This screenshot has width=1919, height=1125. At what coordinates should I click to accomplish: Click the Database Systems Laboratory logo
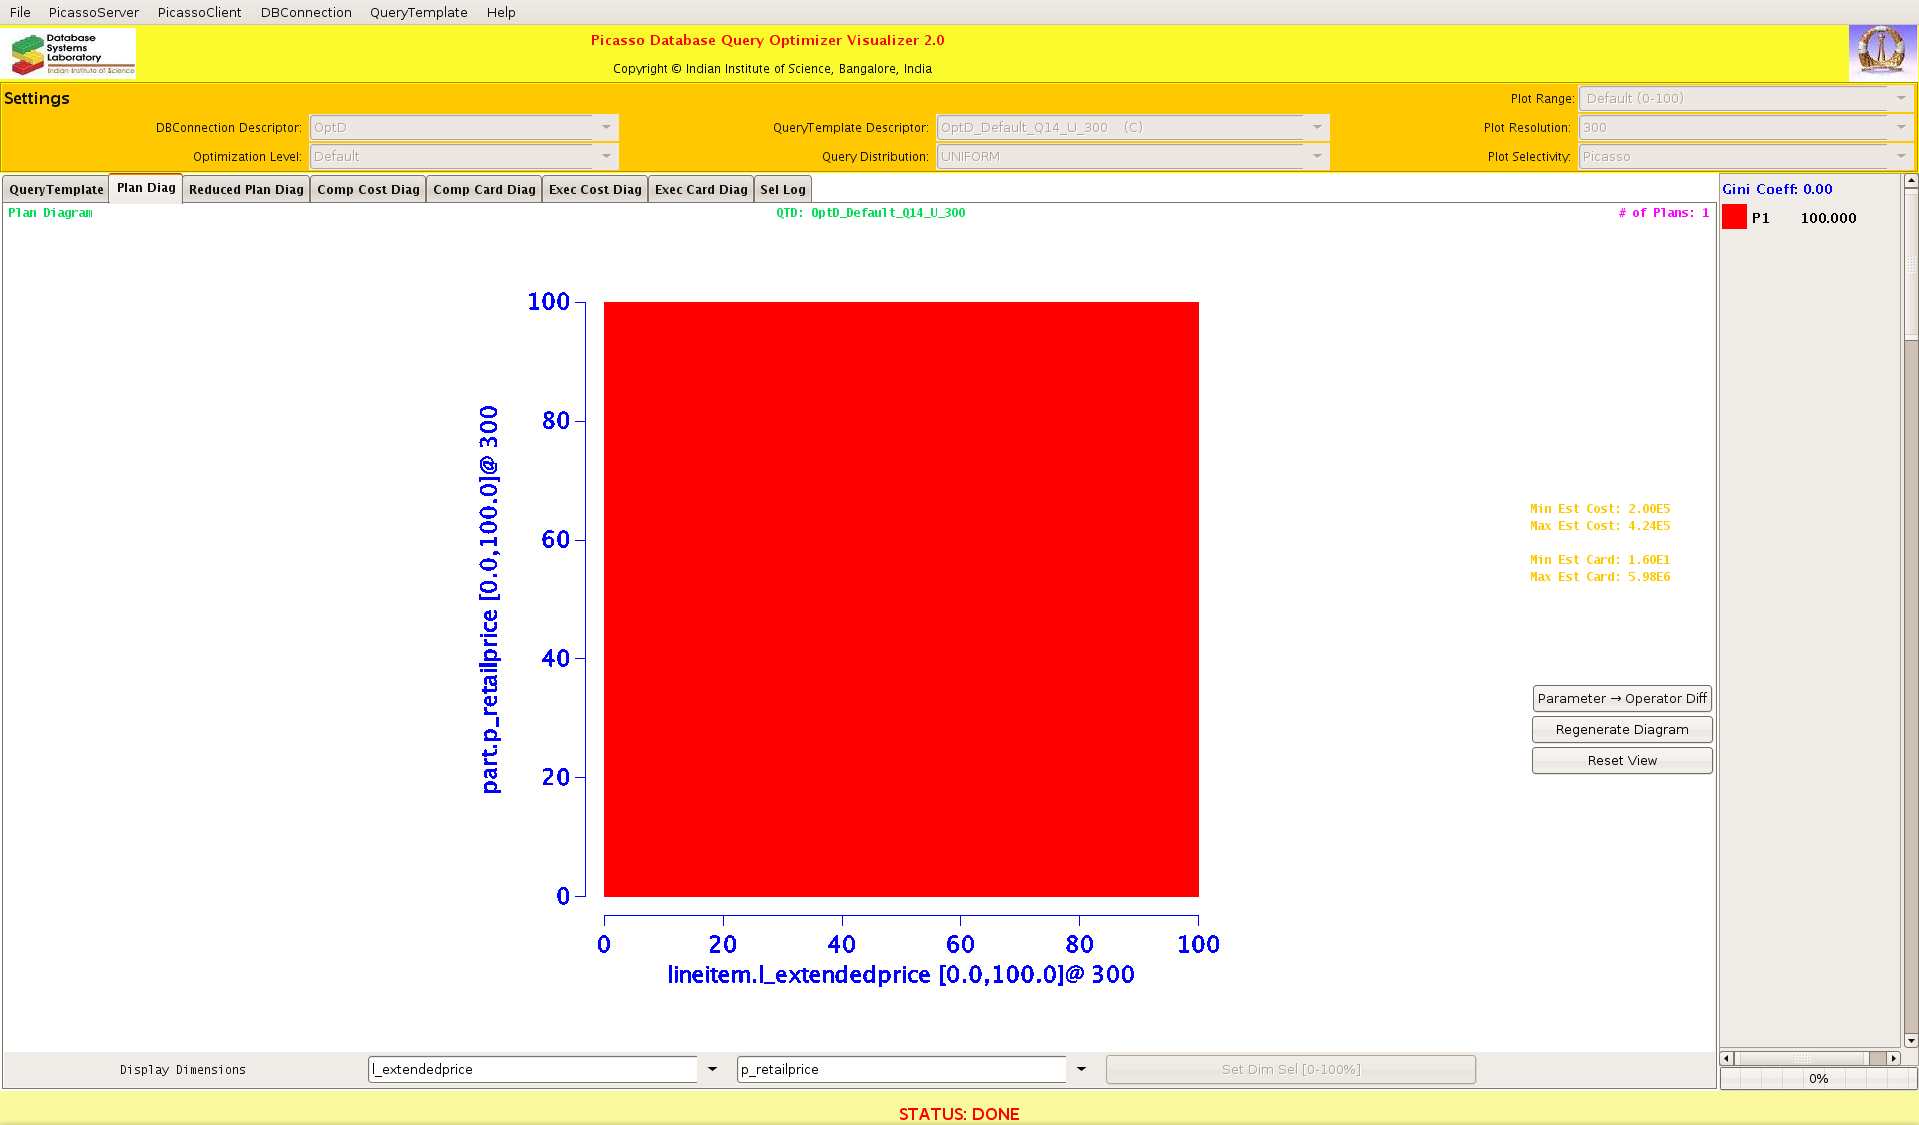click(x=70, y=54)
